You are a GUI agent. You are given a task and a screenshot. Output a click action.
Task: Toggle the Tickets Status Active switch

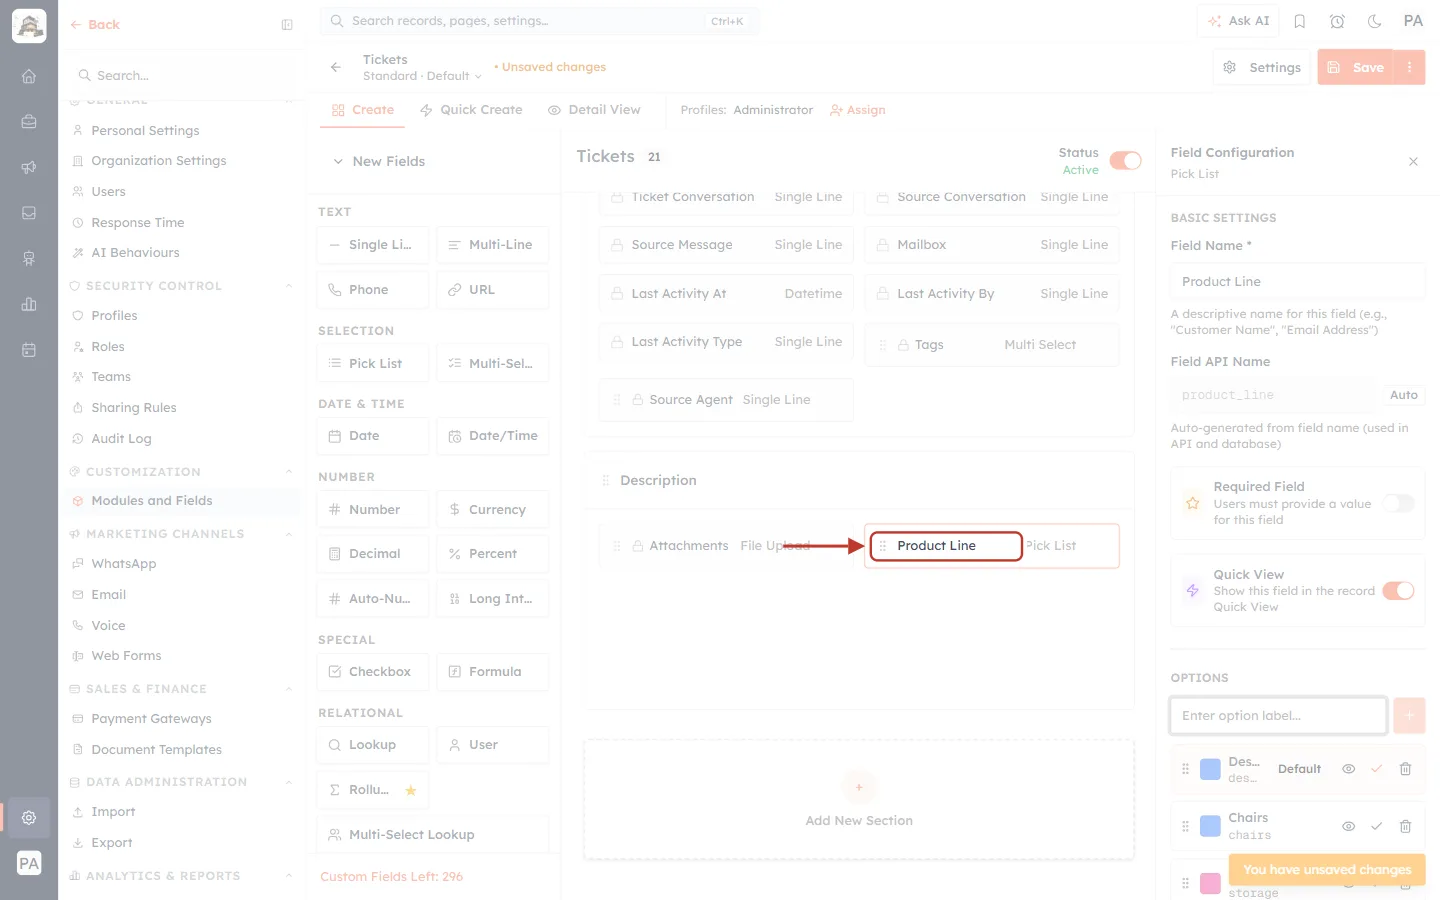coord(1125,161)
